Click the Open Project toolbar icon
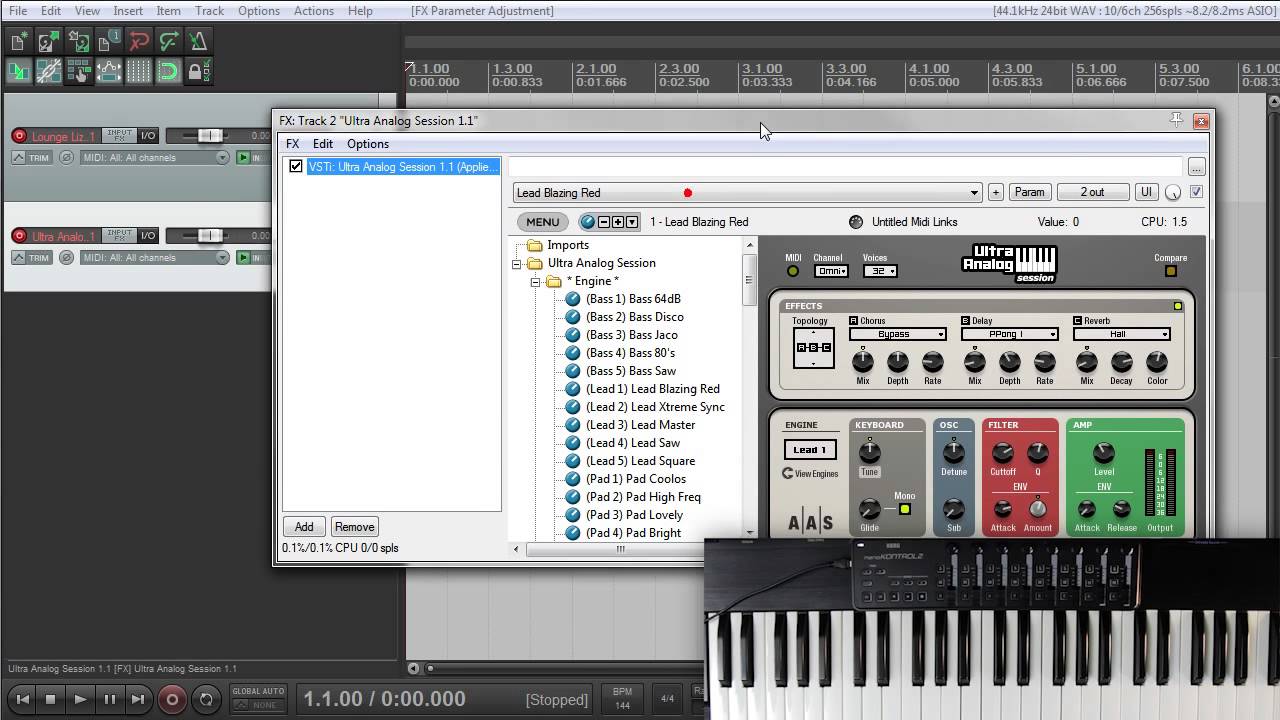Screen dimensions: 1280x720 tap(49, 41)
